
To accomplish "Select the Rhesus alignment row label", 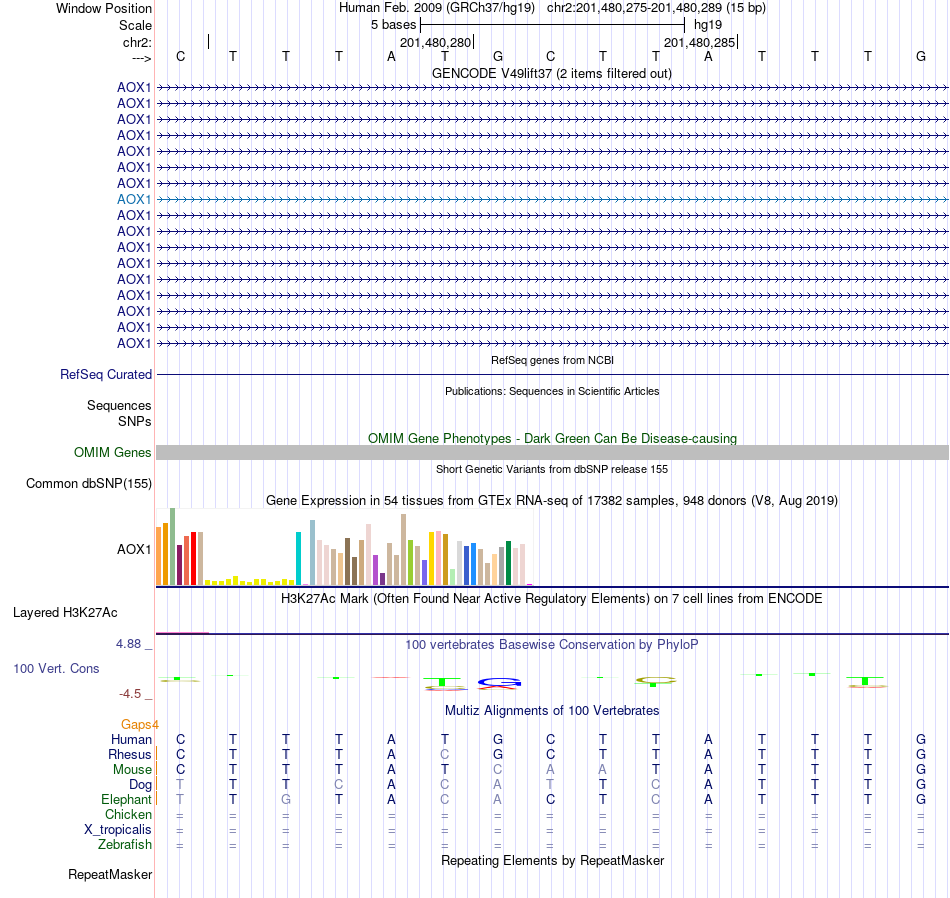I will tap(130, 754).
